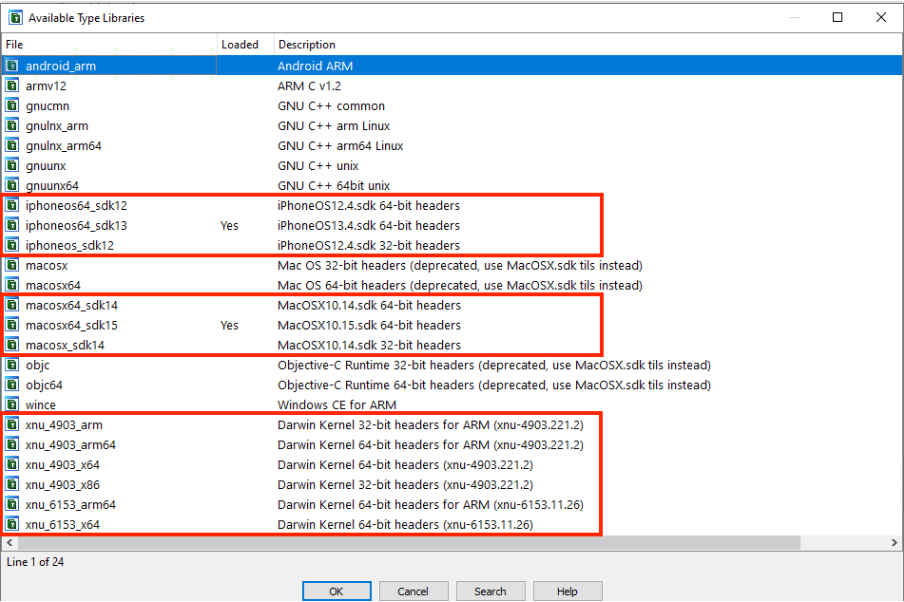Click the iphoneos64_sdk13 library icon
This screenshot has height=602, width=904.
click(x=12, y=225)
